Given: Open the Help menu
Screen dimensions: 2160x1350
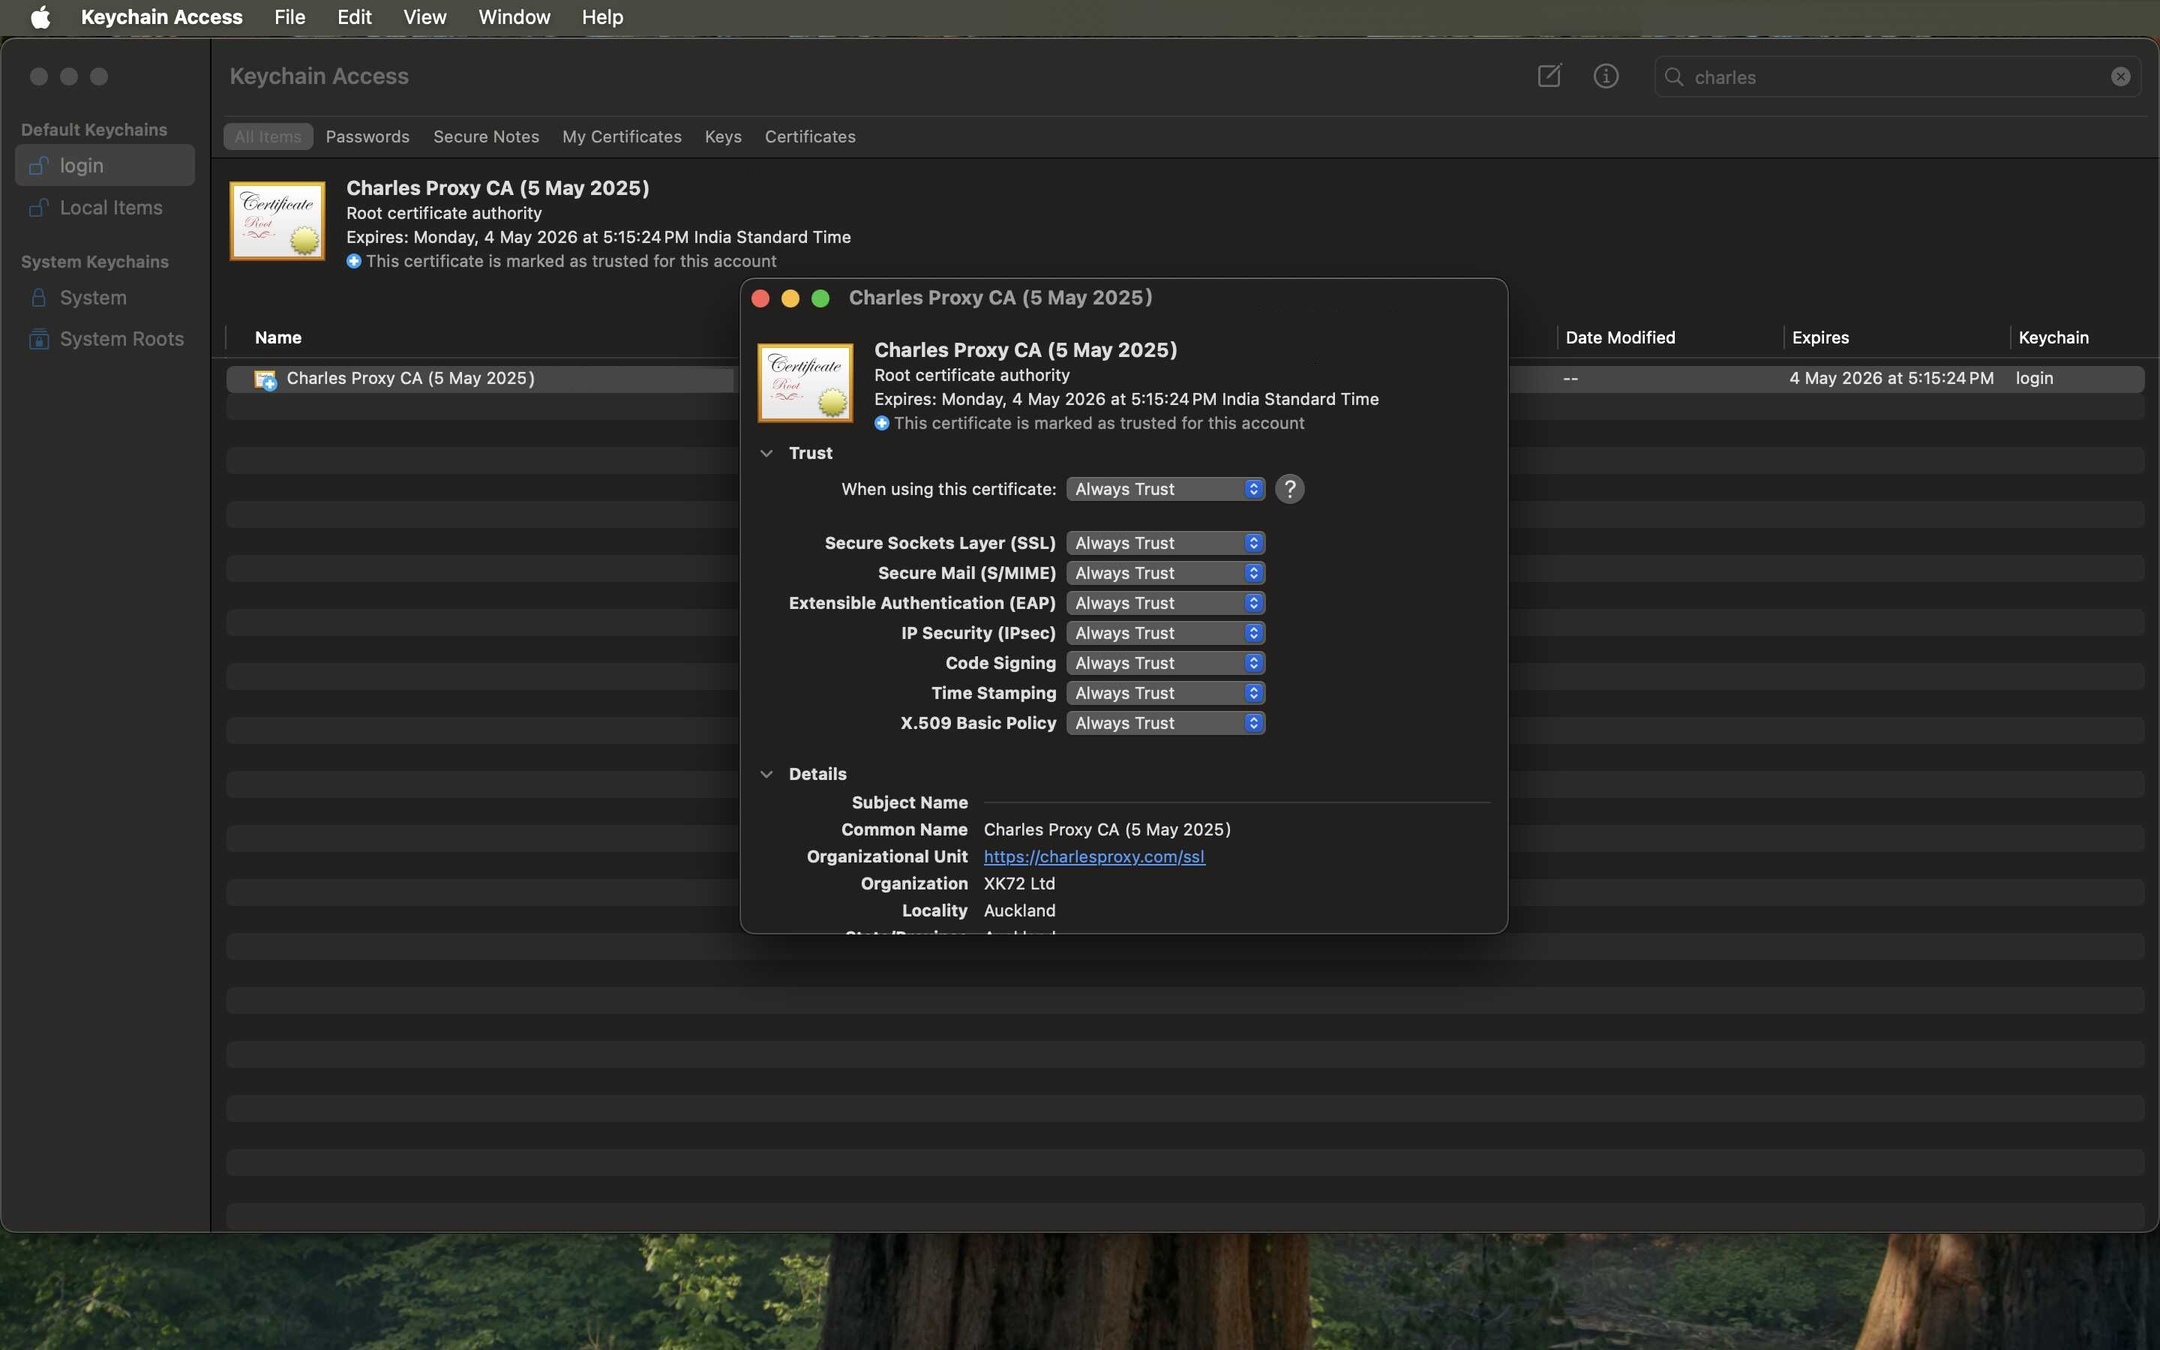Looking at the screenshot, I should [602, 17].
